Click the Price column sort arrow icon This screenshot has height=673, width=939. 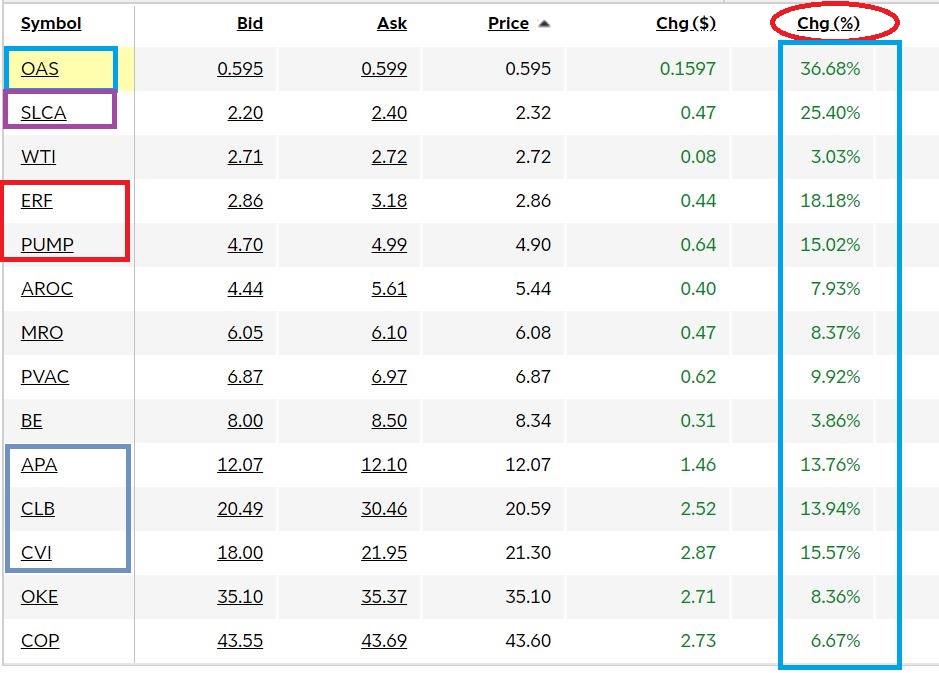pos(544,24)
